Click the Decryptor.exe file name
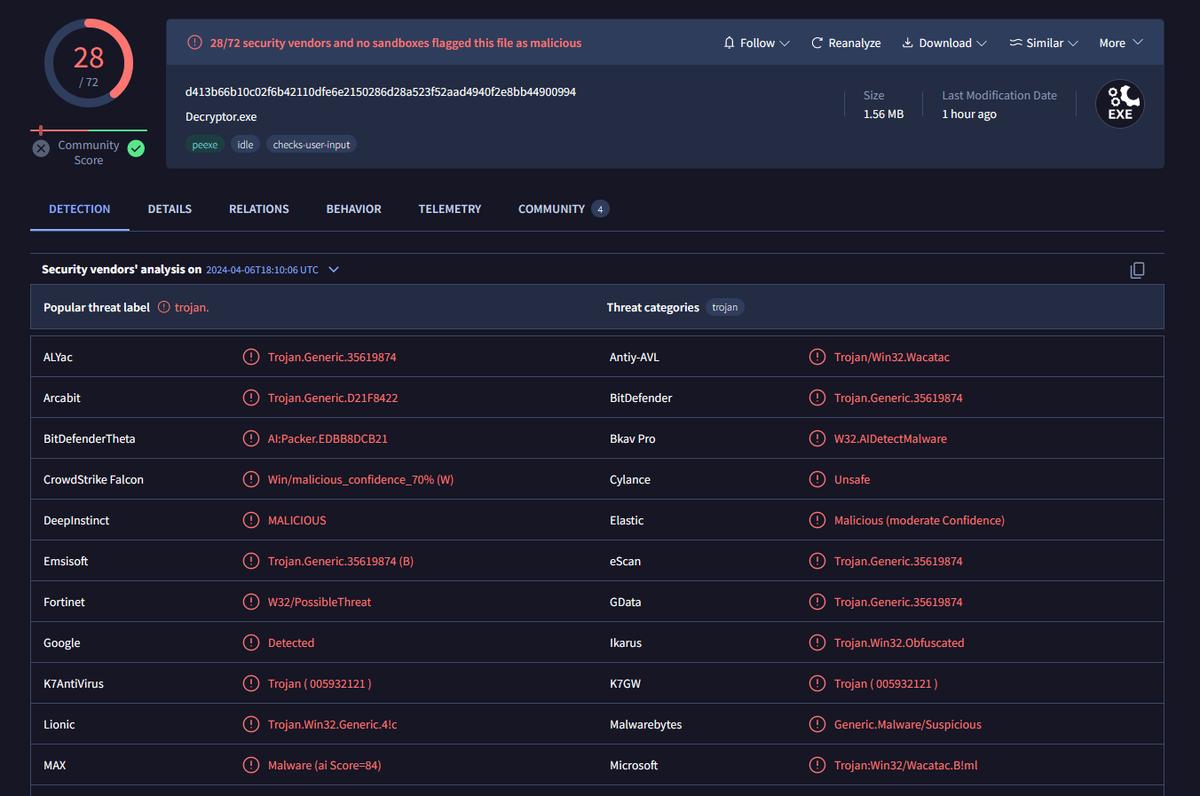Screen dimensions: 1200x796 [x=221, y=117]
